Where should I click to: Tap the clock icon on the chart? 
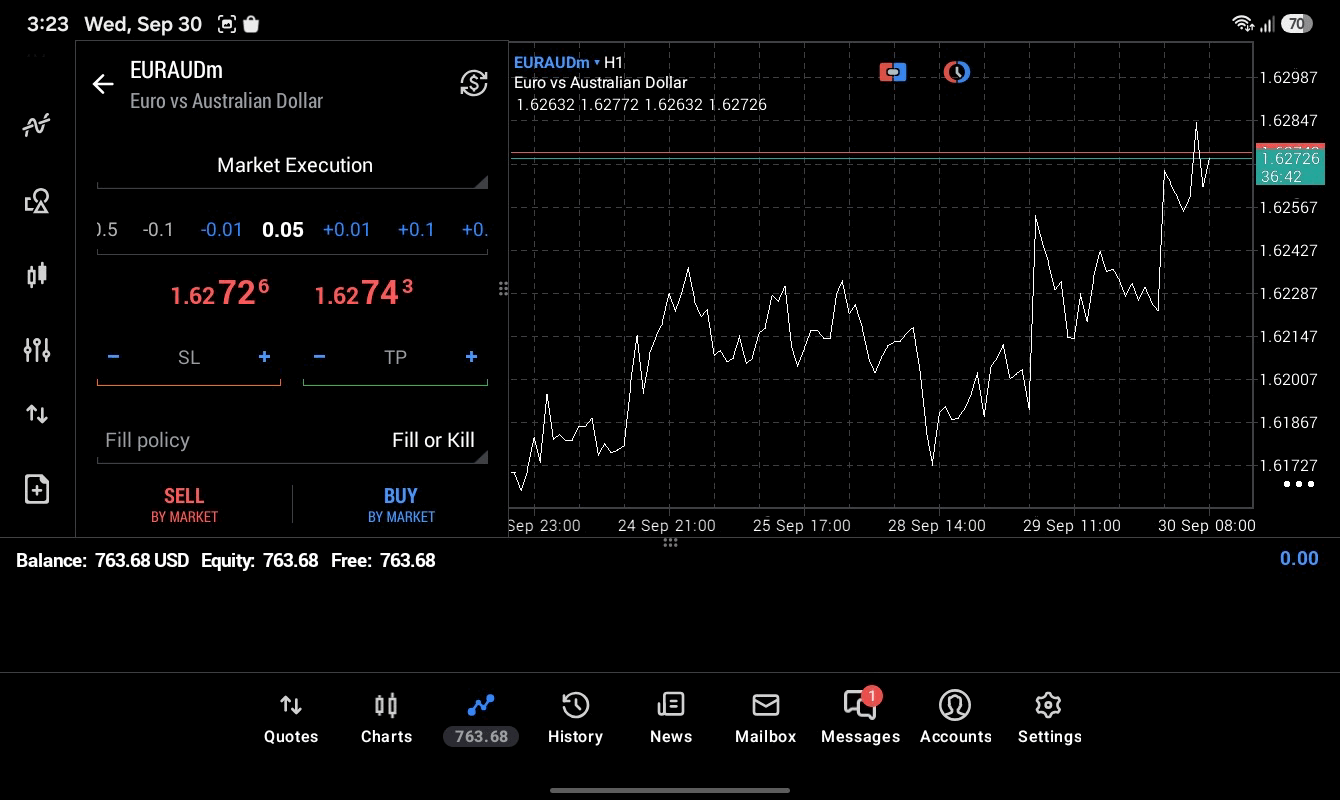(x=957, y=72)
